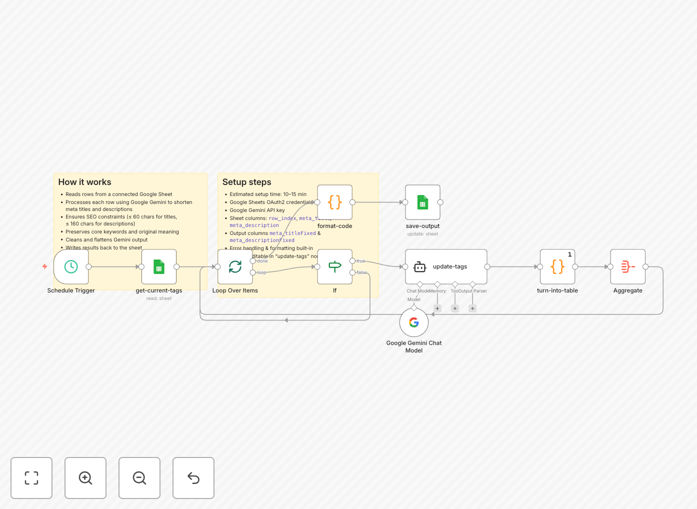Viewport: 697px width, 509px height.
Task: Click the fit-to-view canvas button
Action: pos(32,478)
